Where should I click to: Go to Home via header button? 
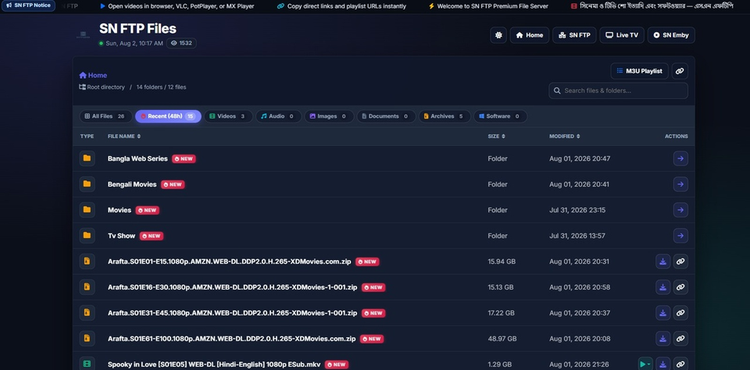529,35
